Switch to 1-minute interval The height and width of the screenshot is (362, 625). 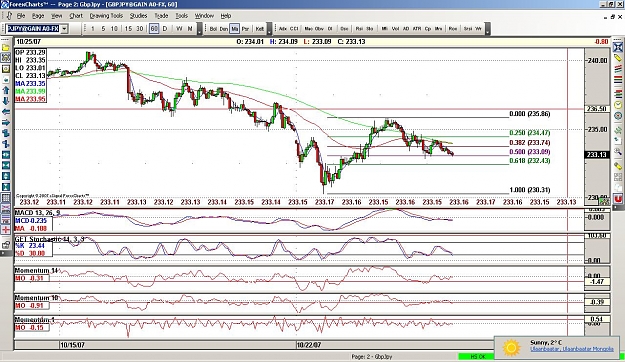point(93,29)
